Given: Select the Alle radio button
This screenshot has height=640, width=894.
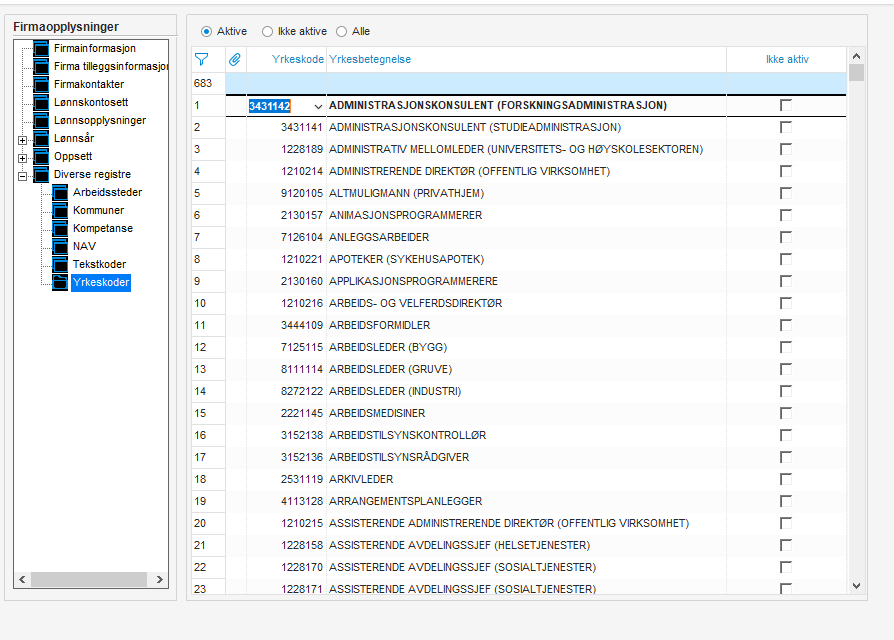Looking at the screenshot, I should tap(342, 31).
